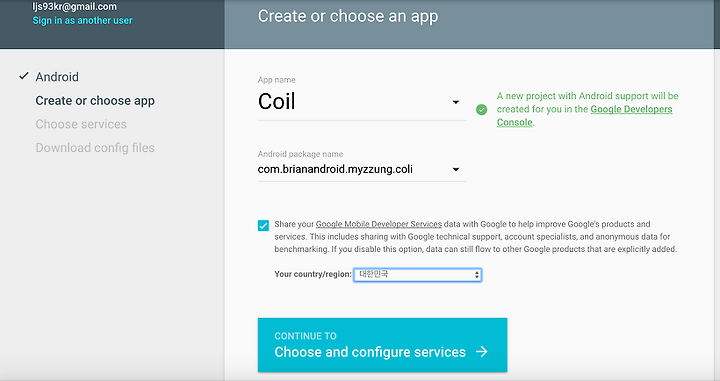This screenshot has width=720, height=381.
Task: Go to Choose services step
Action: [81, 124]
